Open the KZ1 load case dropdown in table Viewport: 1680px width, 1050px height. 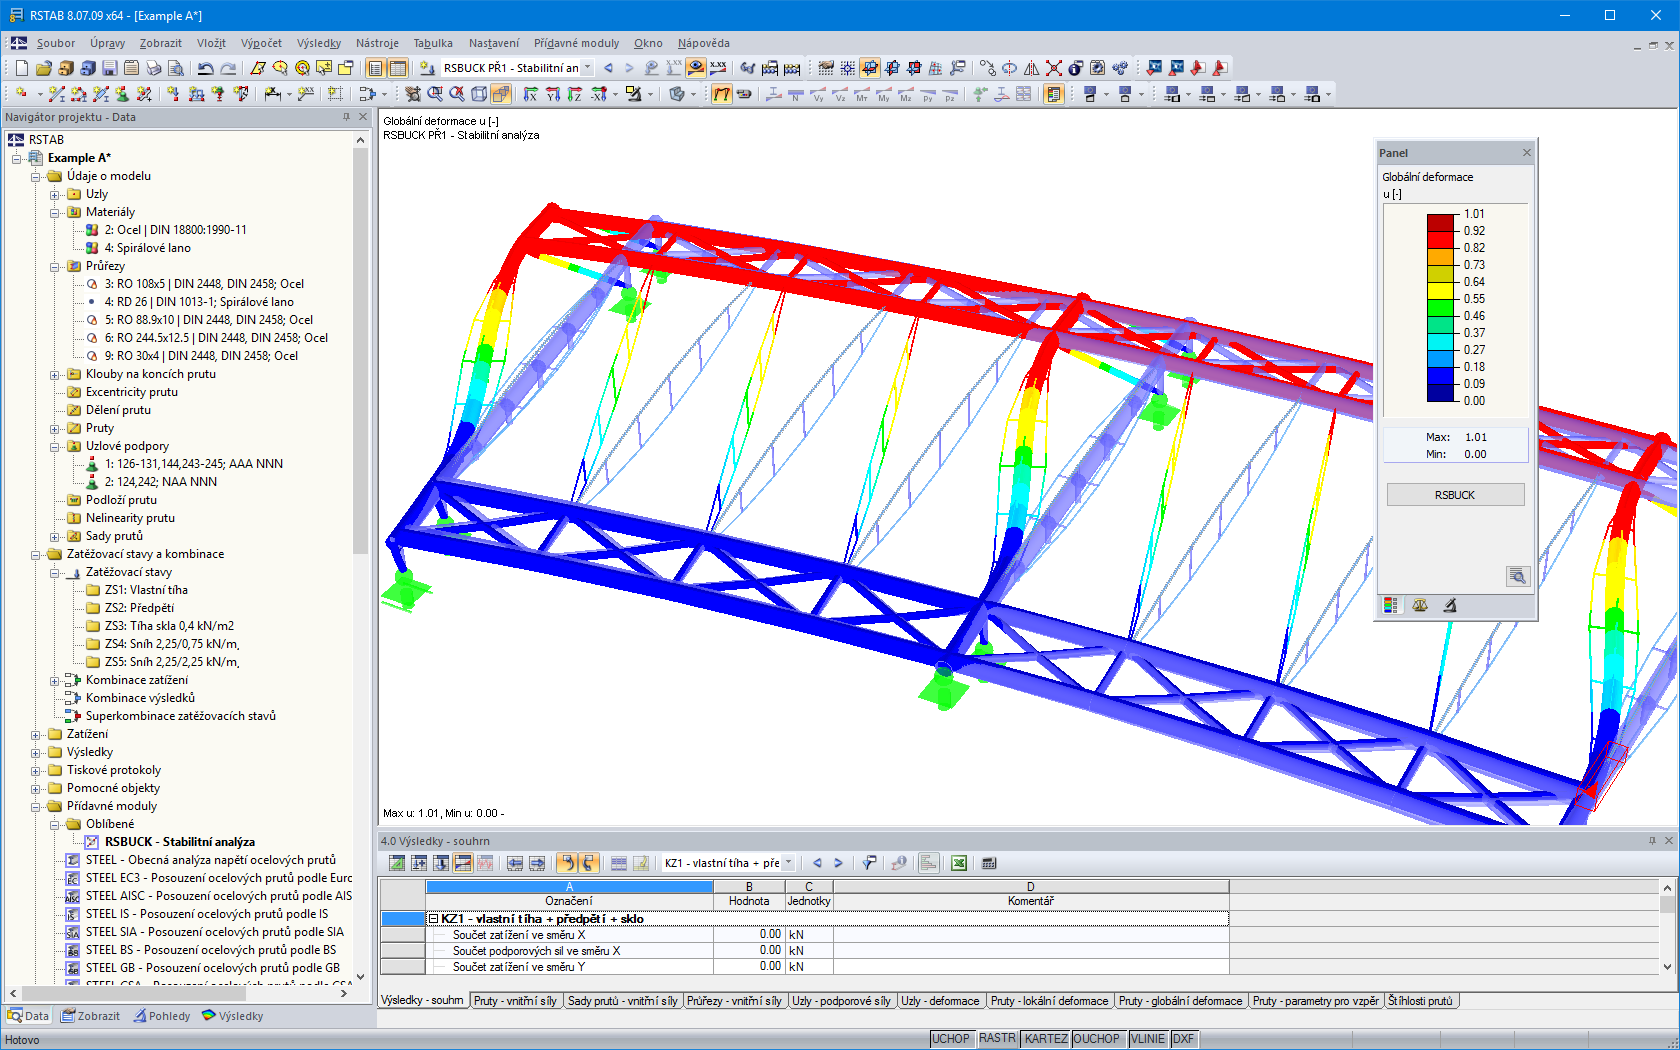click(788, 863)
